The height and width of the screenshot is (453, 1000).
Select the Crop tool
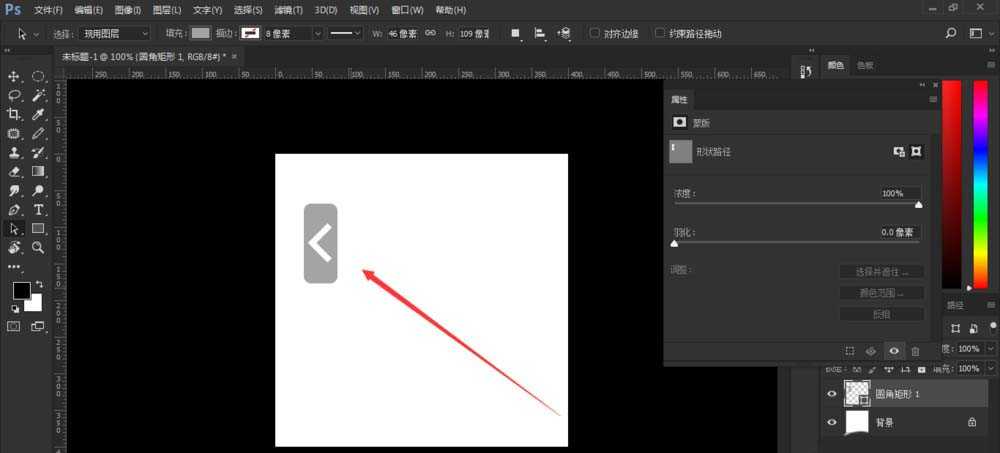[14, 114]
